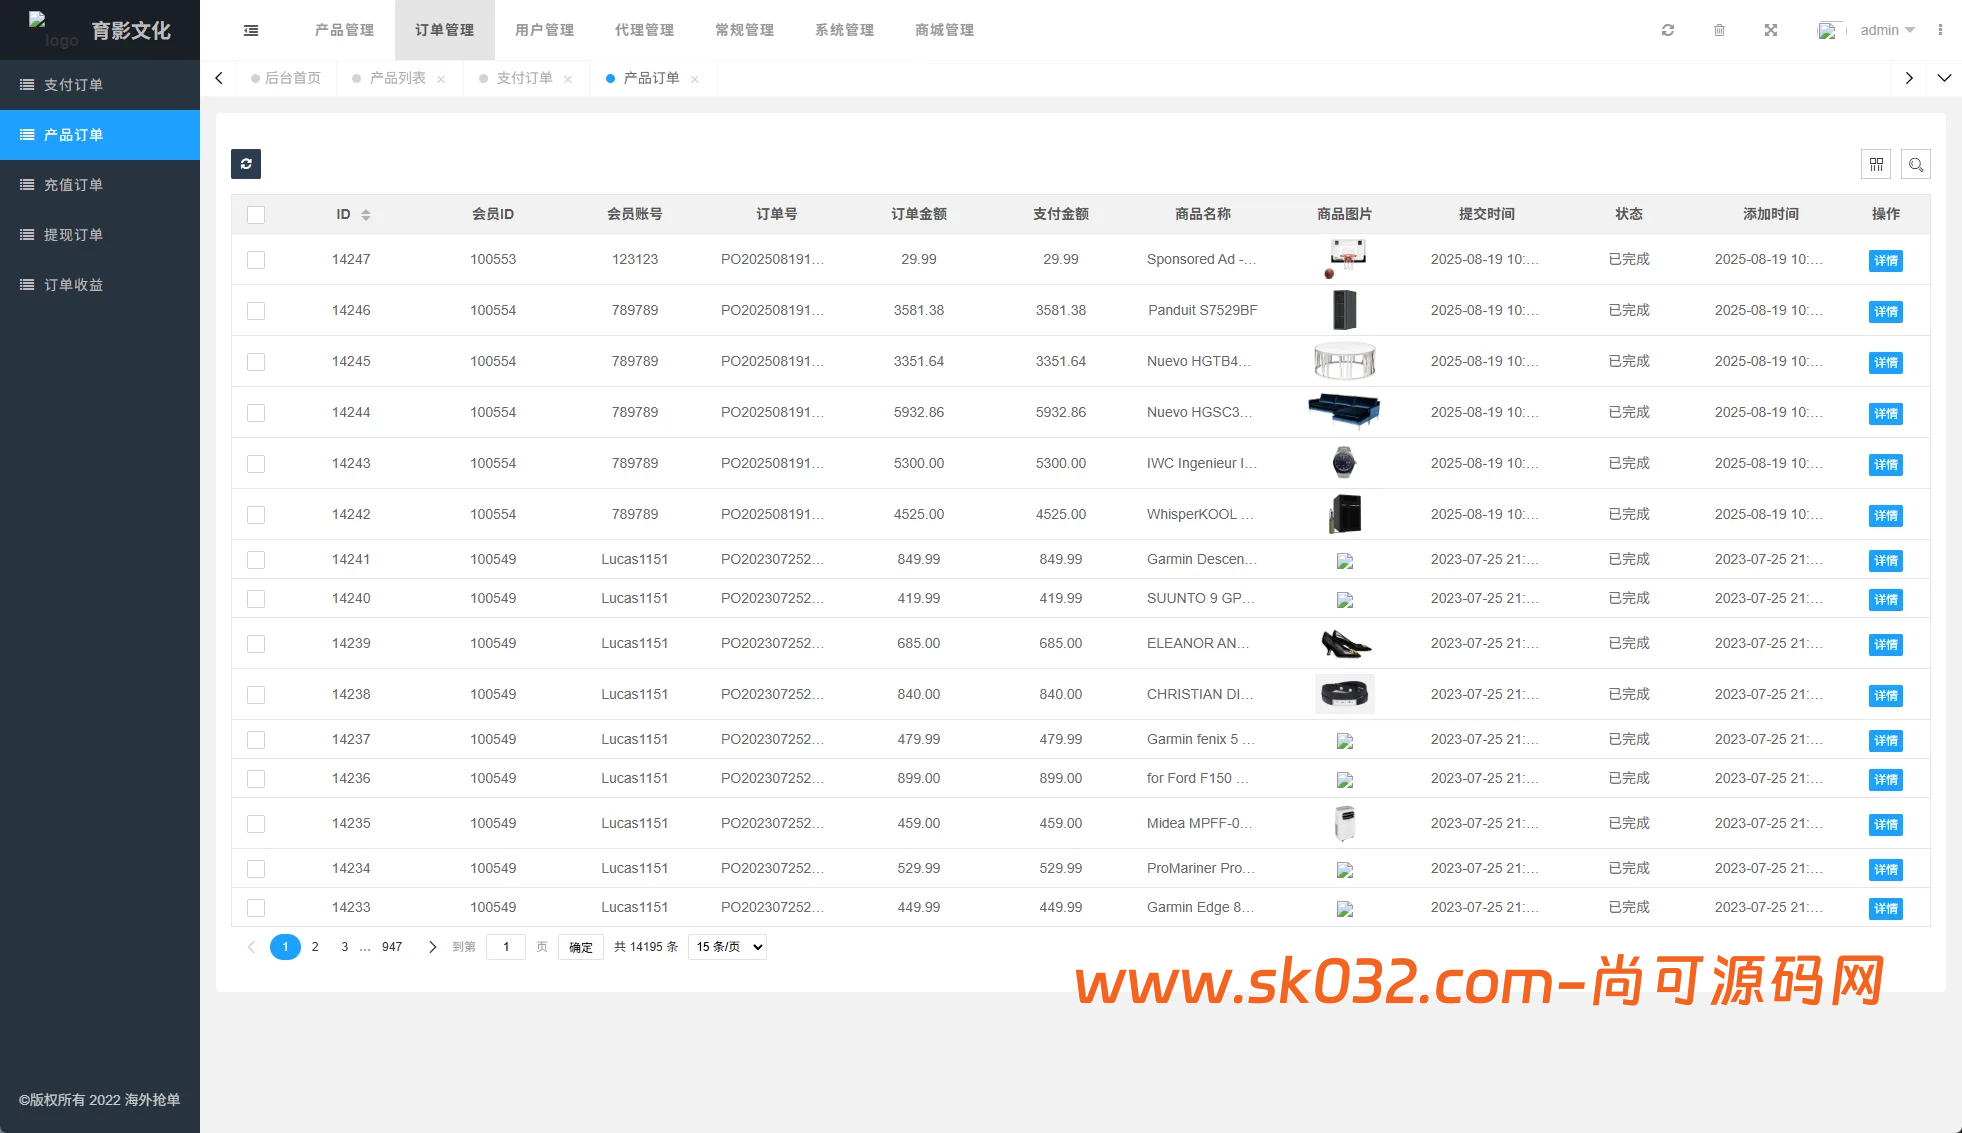Open the search filter magnifier icon
Viewport: 1962px width, 1133px height.
1916,164
